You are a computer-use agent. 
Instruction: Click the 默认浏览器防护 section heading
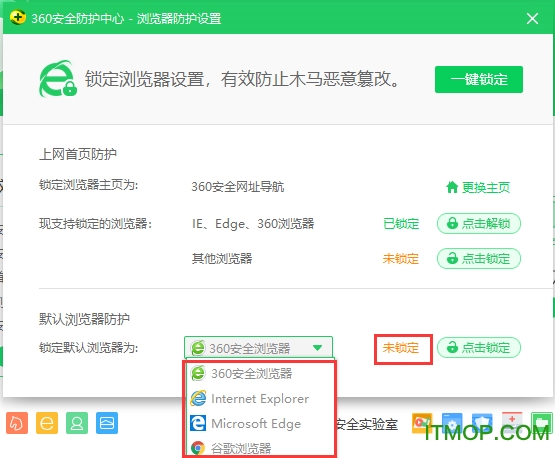84,319
